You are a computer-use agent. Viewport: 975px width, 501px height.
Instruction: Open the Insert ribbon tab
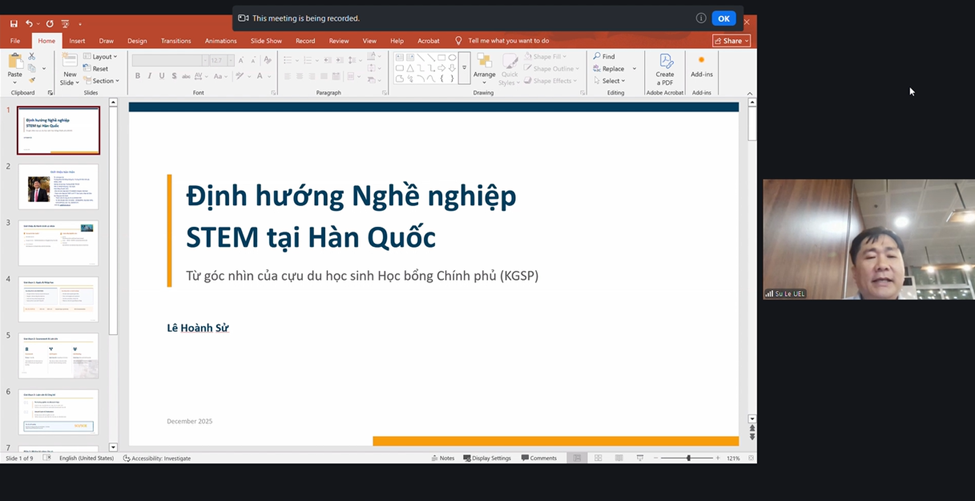(77, 41)
